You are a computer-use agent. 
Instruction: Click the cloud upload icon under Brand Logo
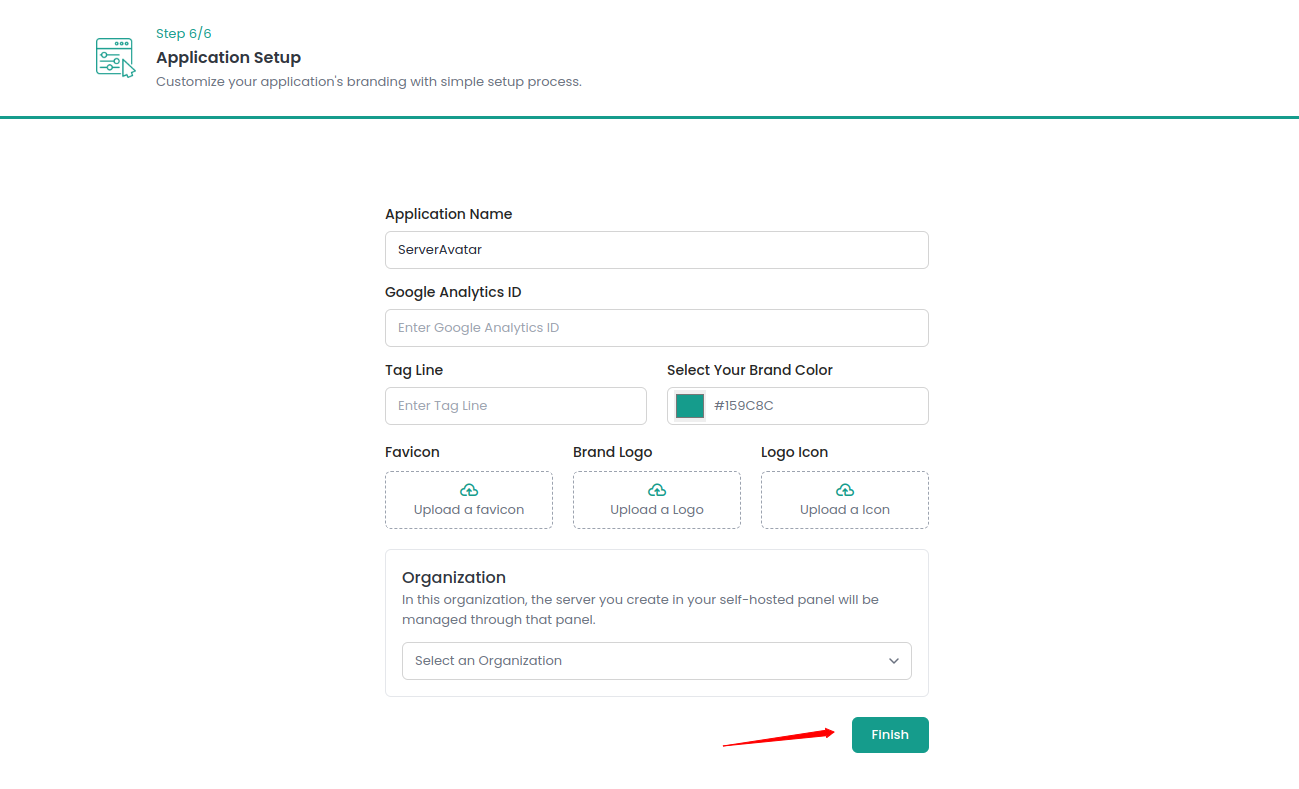(x=657, y=490)
